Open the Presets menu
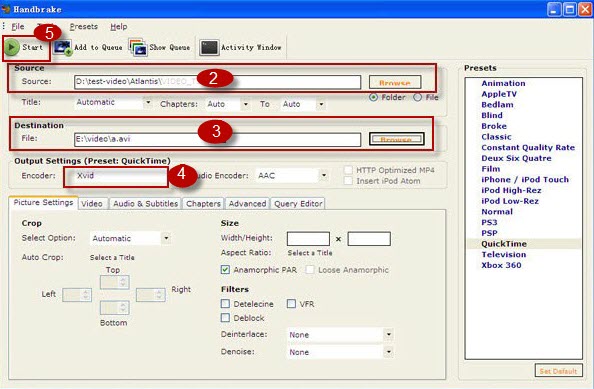Viewport: 594px width, 389px height. (x=84, y=27)
